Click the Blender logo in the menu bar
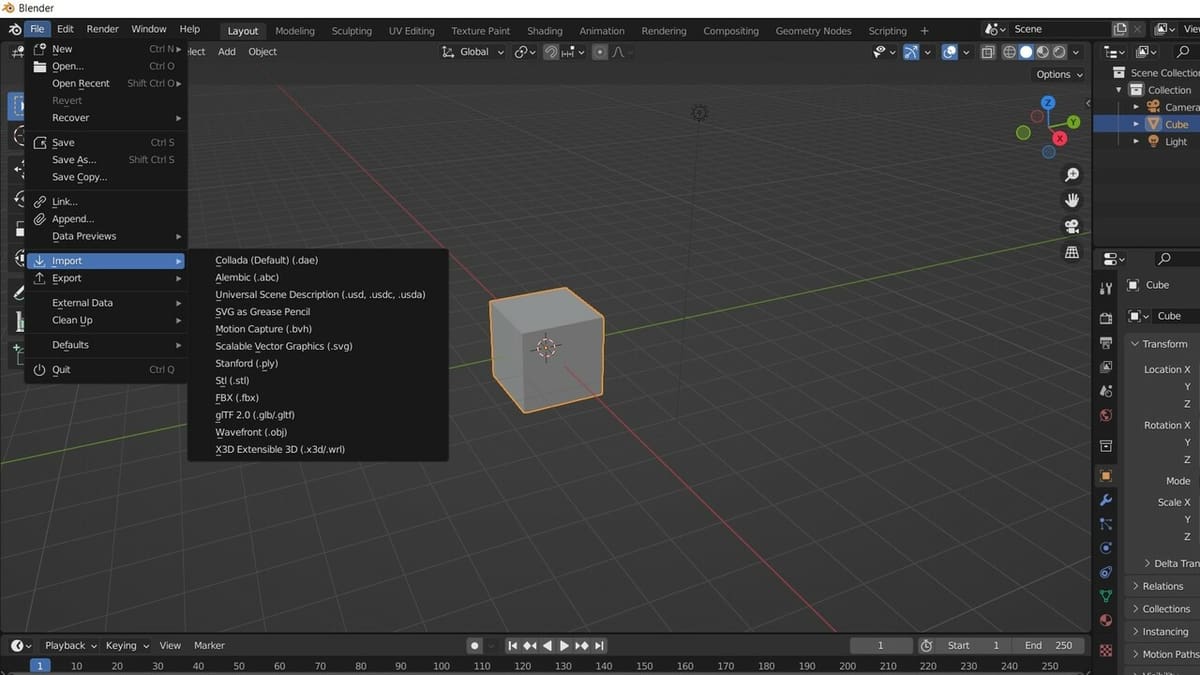This screenshot has width=1200, height=675. 13,29
